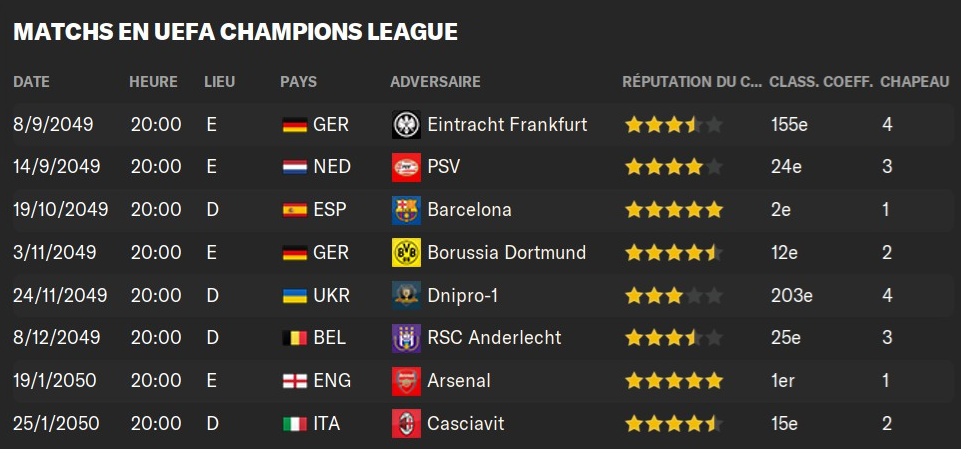Sort by CHAPEAU column header
This screenshot has height=449, width=961.
point(914,82)
